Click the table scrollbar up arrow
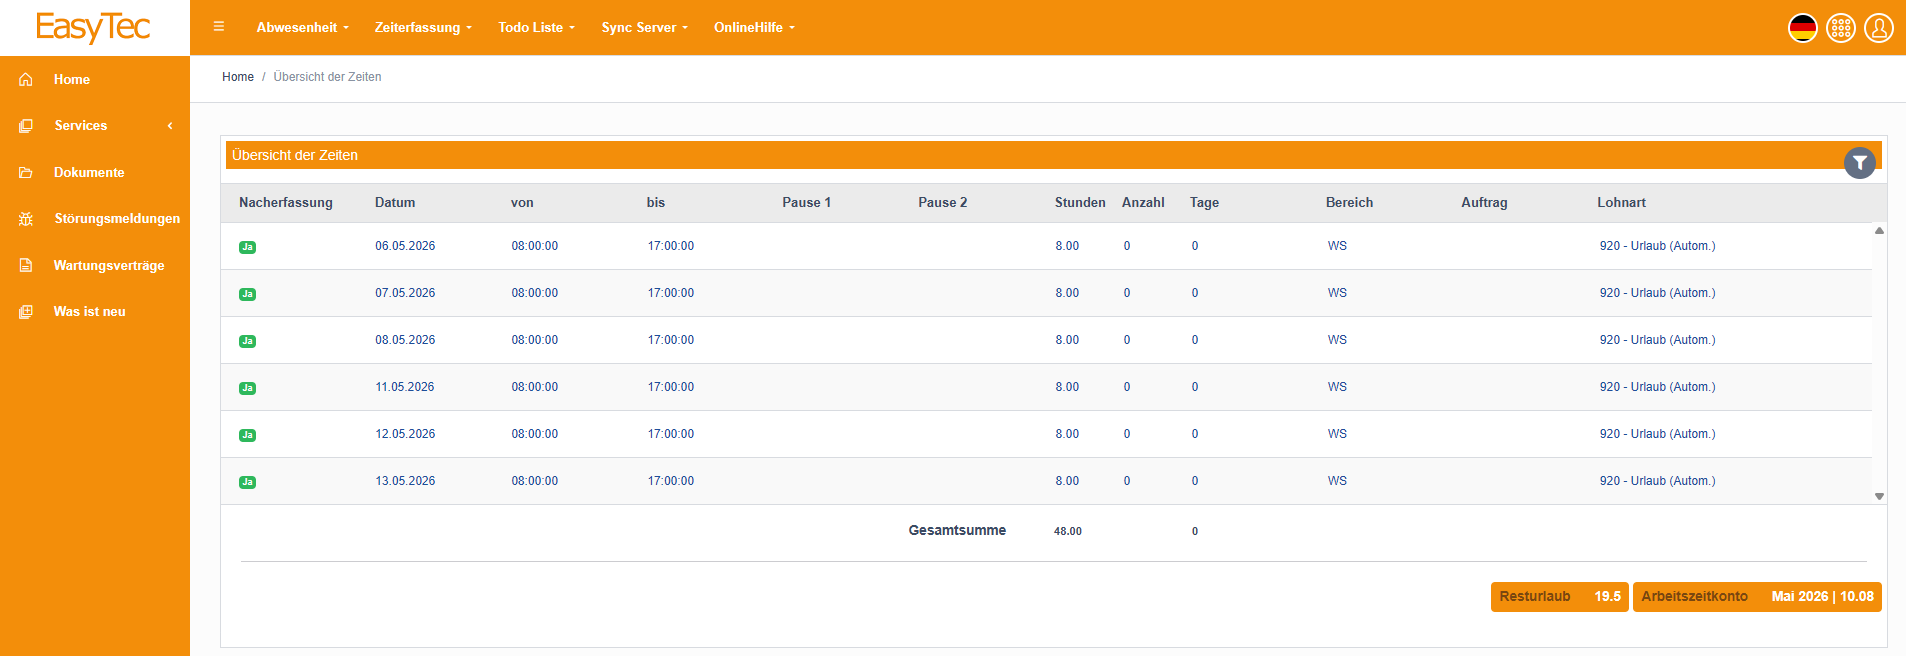The image size is (1906, 656). [x=1879, y=231]
